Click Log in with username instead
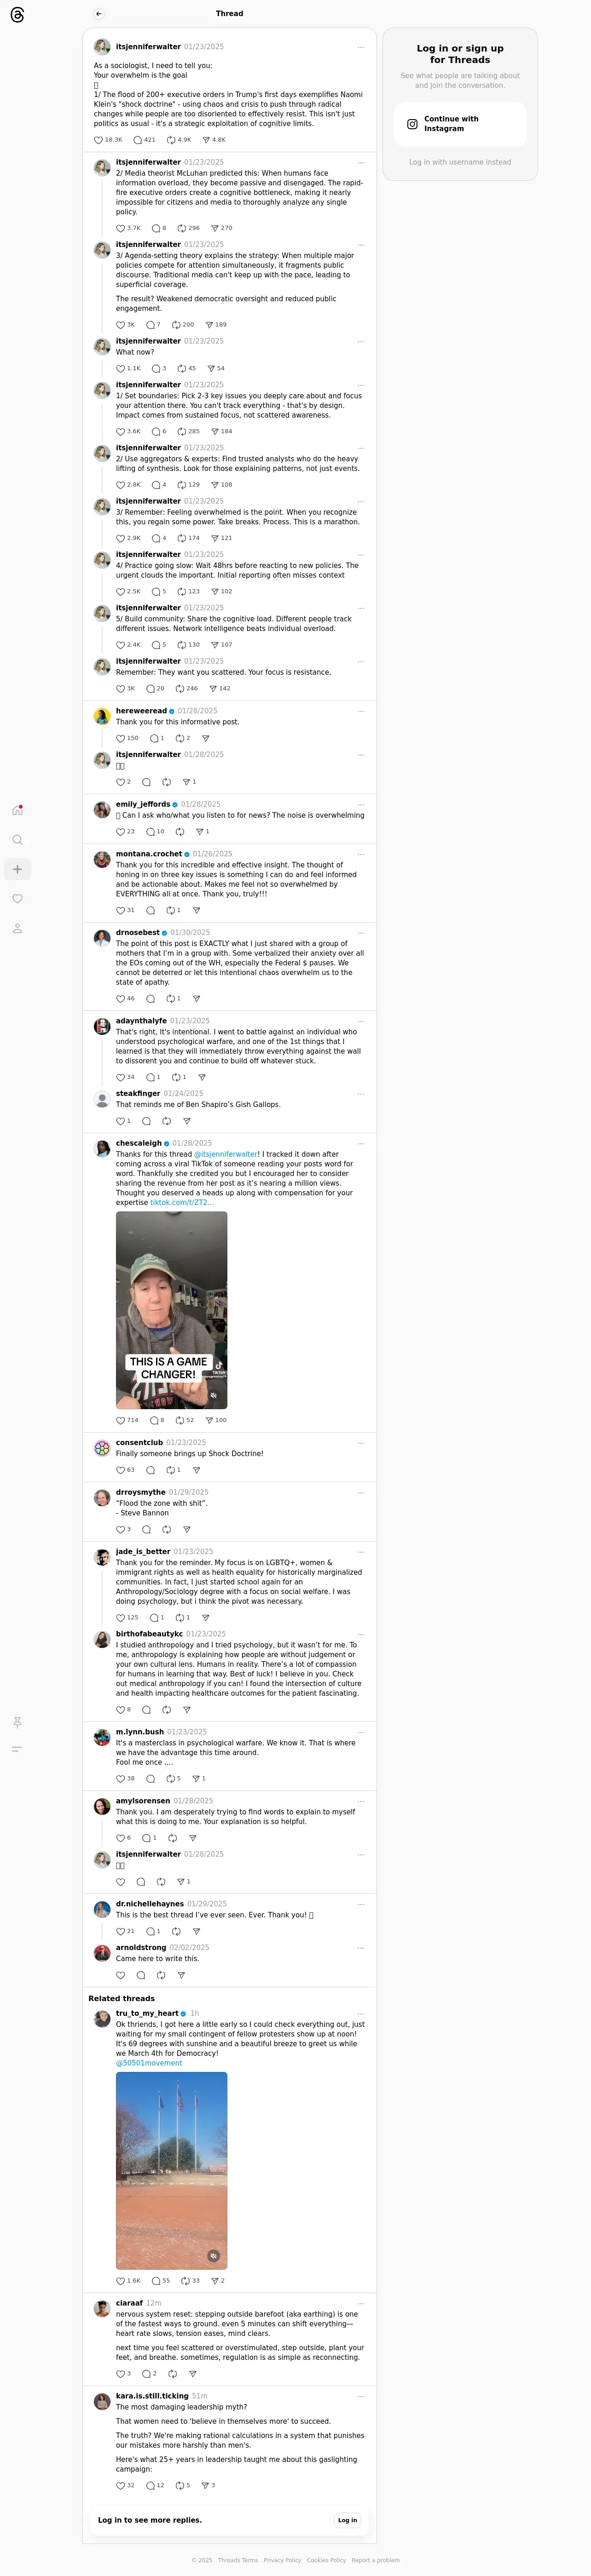The image size is (591, 2576). [x=460, y=162]
